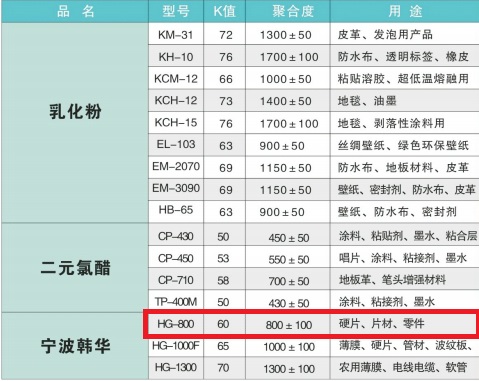Click usage 粘贴溶胶、超低温熔融用

coord(403,79)
